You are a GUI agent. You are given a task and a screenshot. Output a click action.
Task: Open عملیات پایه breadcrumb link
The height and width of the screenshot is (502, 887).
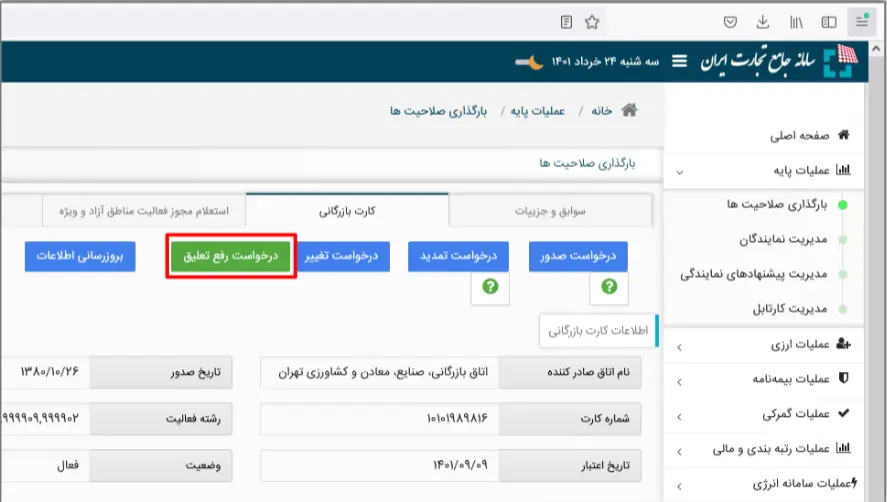pos(537,111)
